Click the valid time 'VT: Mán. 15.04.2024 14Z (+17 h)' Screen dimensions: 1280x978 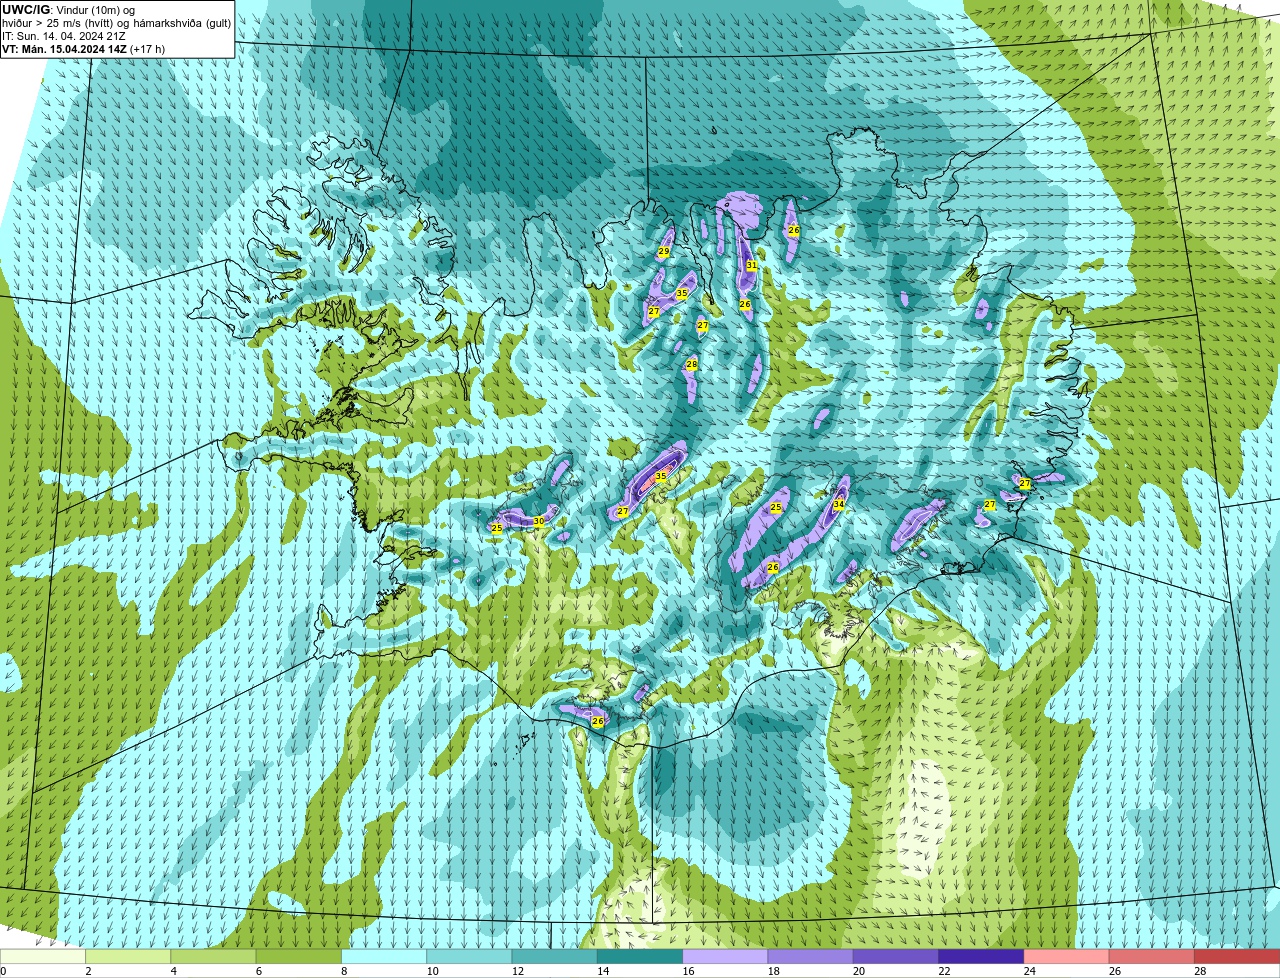pos(84,48)
